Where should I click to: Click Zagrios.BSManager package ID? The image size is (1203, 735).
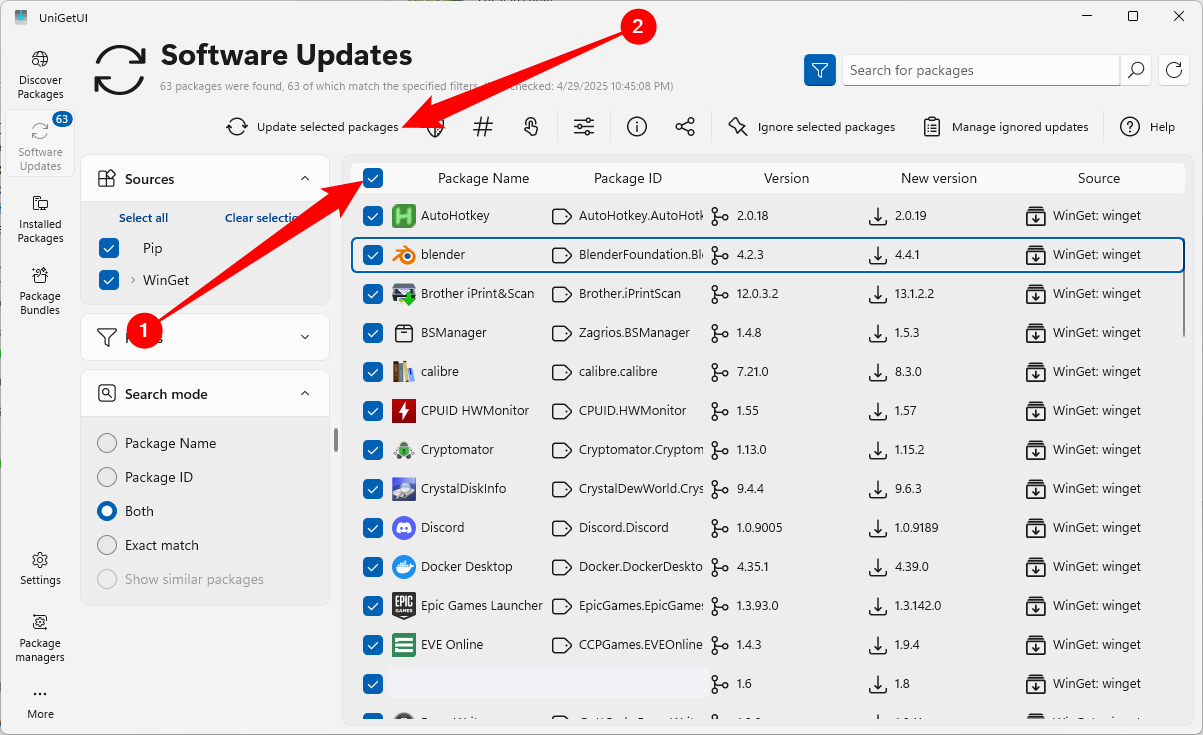pyautogui.click(x=634, y=332)
